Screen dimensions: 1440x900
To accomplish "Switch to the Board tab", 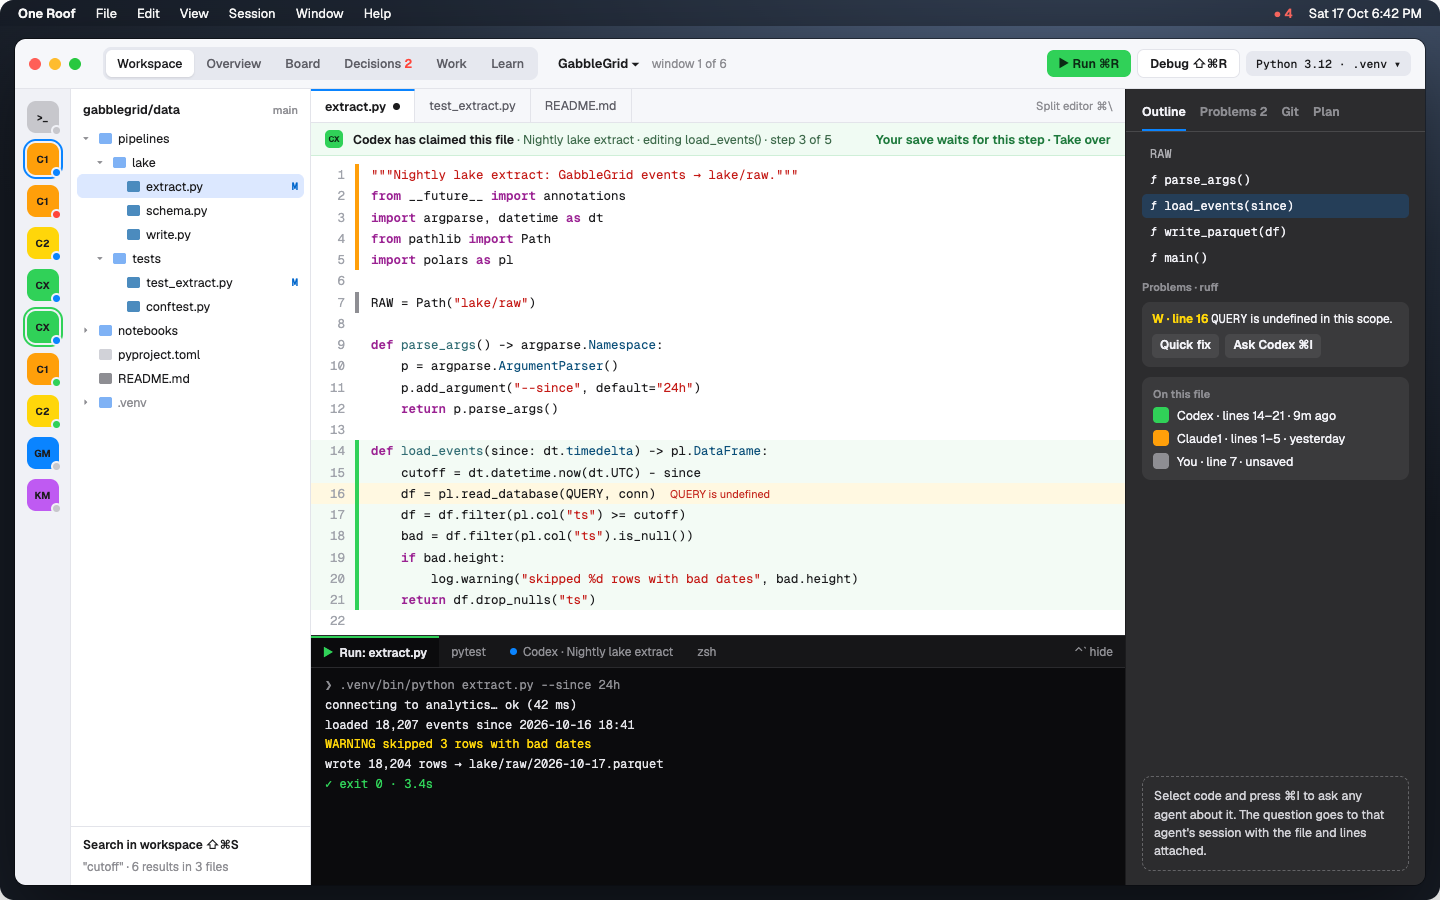I will tap(303, 64).
